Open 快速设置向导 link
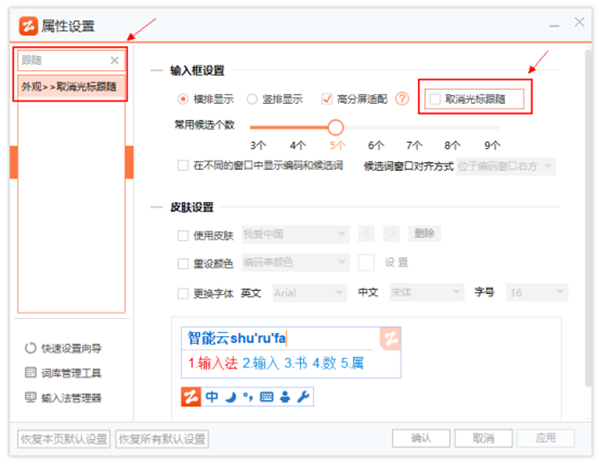 (x=71, y=348)
